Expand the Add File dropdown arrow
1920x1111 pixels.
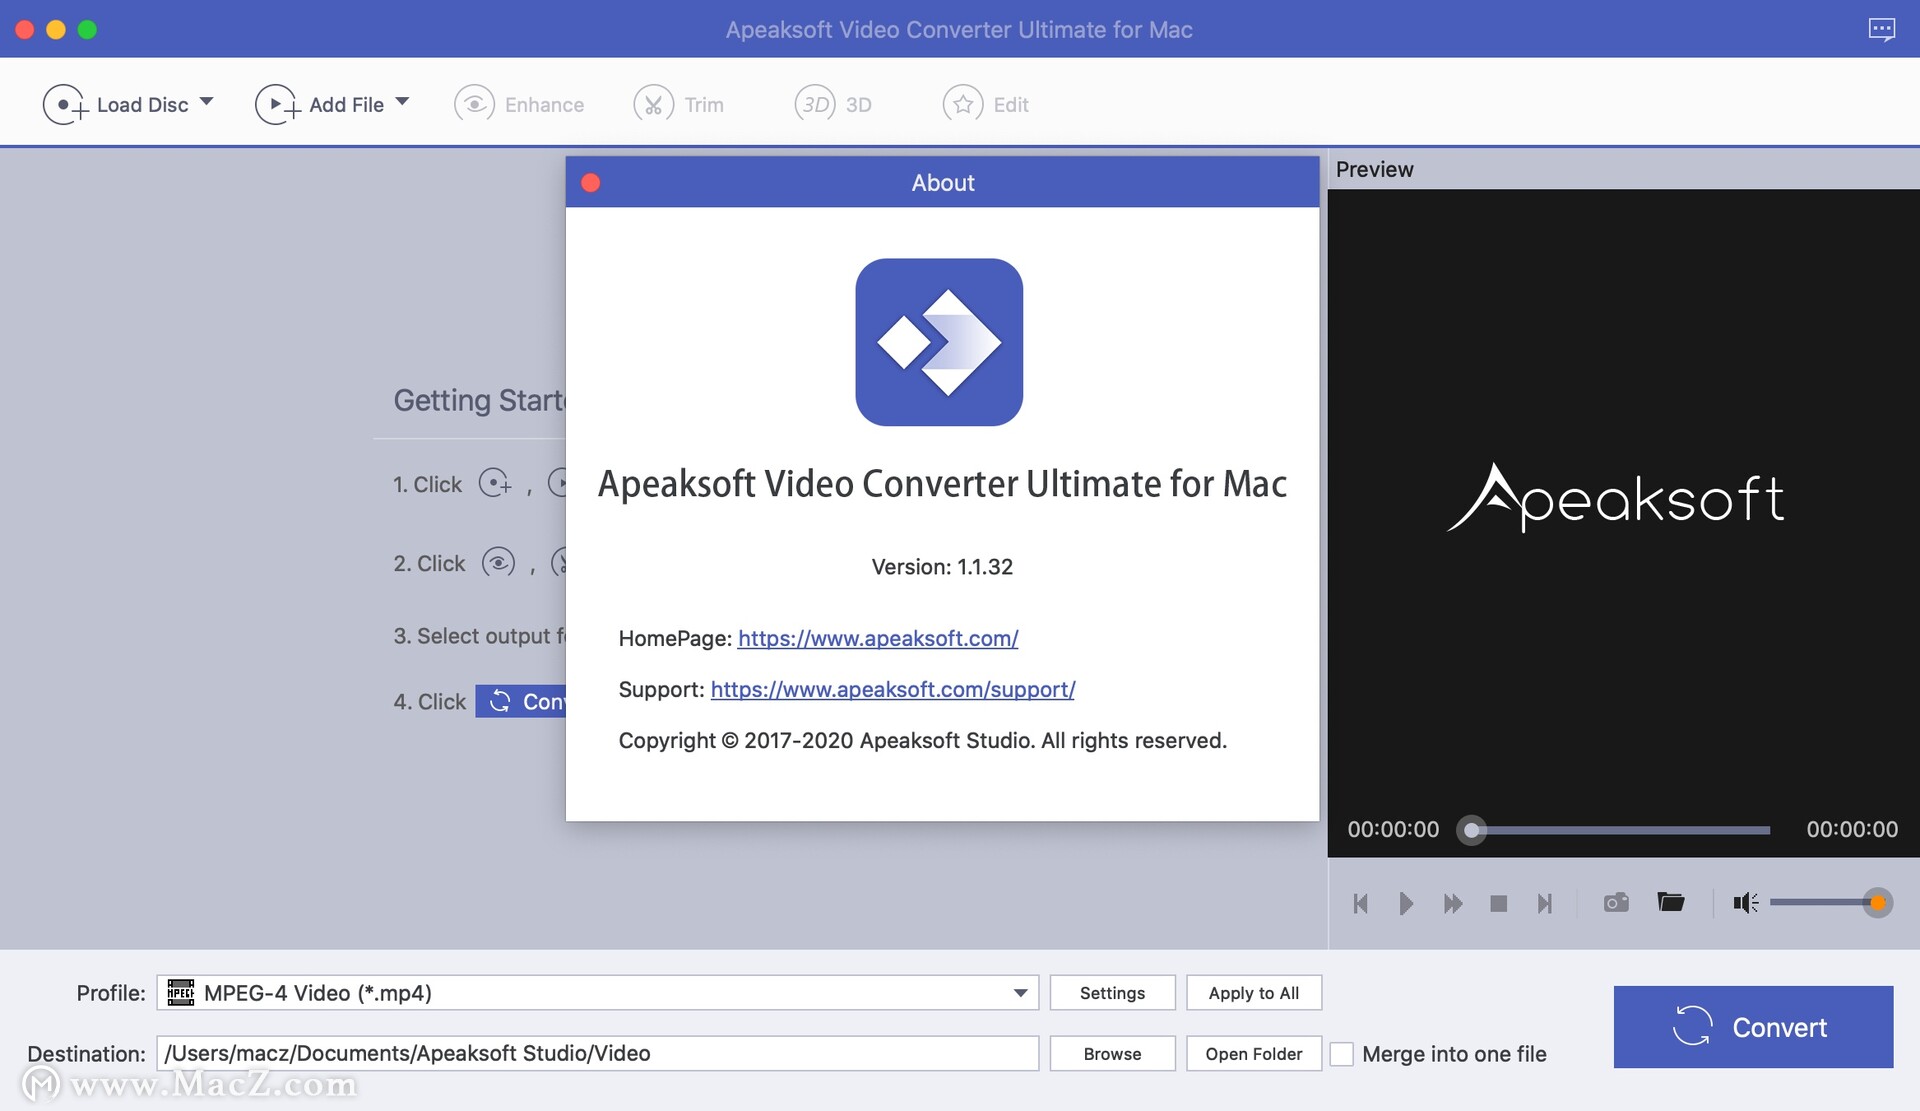point(402,102)
